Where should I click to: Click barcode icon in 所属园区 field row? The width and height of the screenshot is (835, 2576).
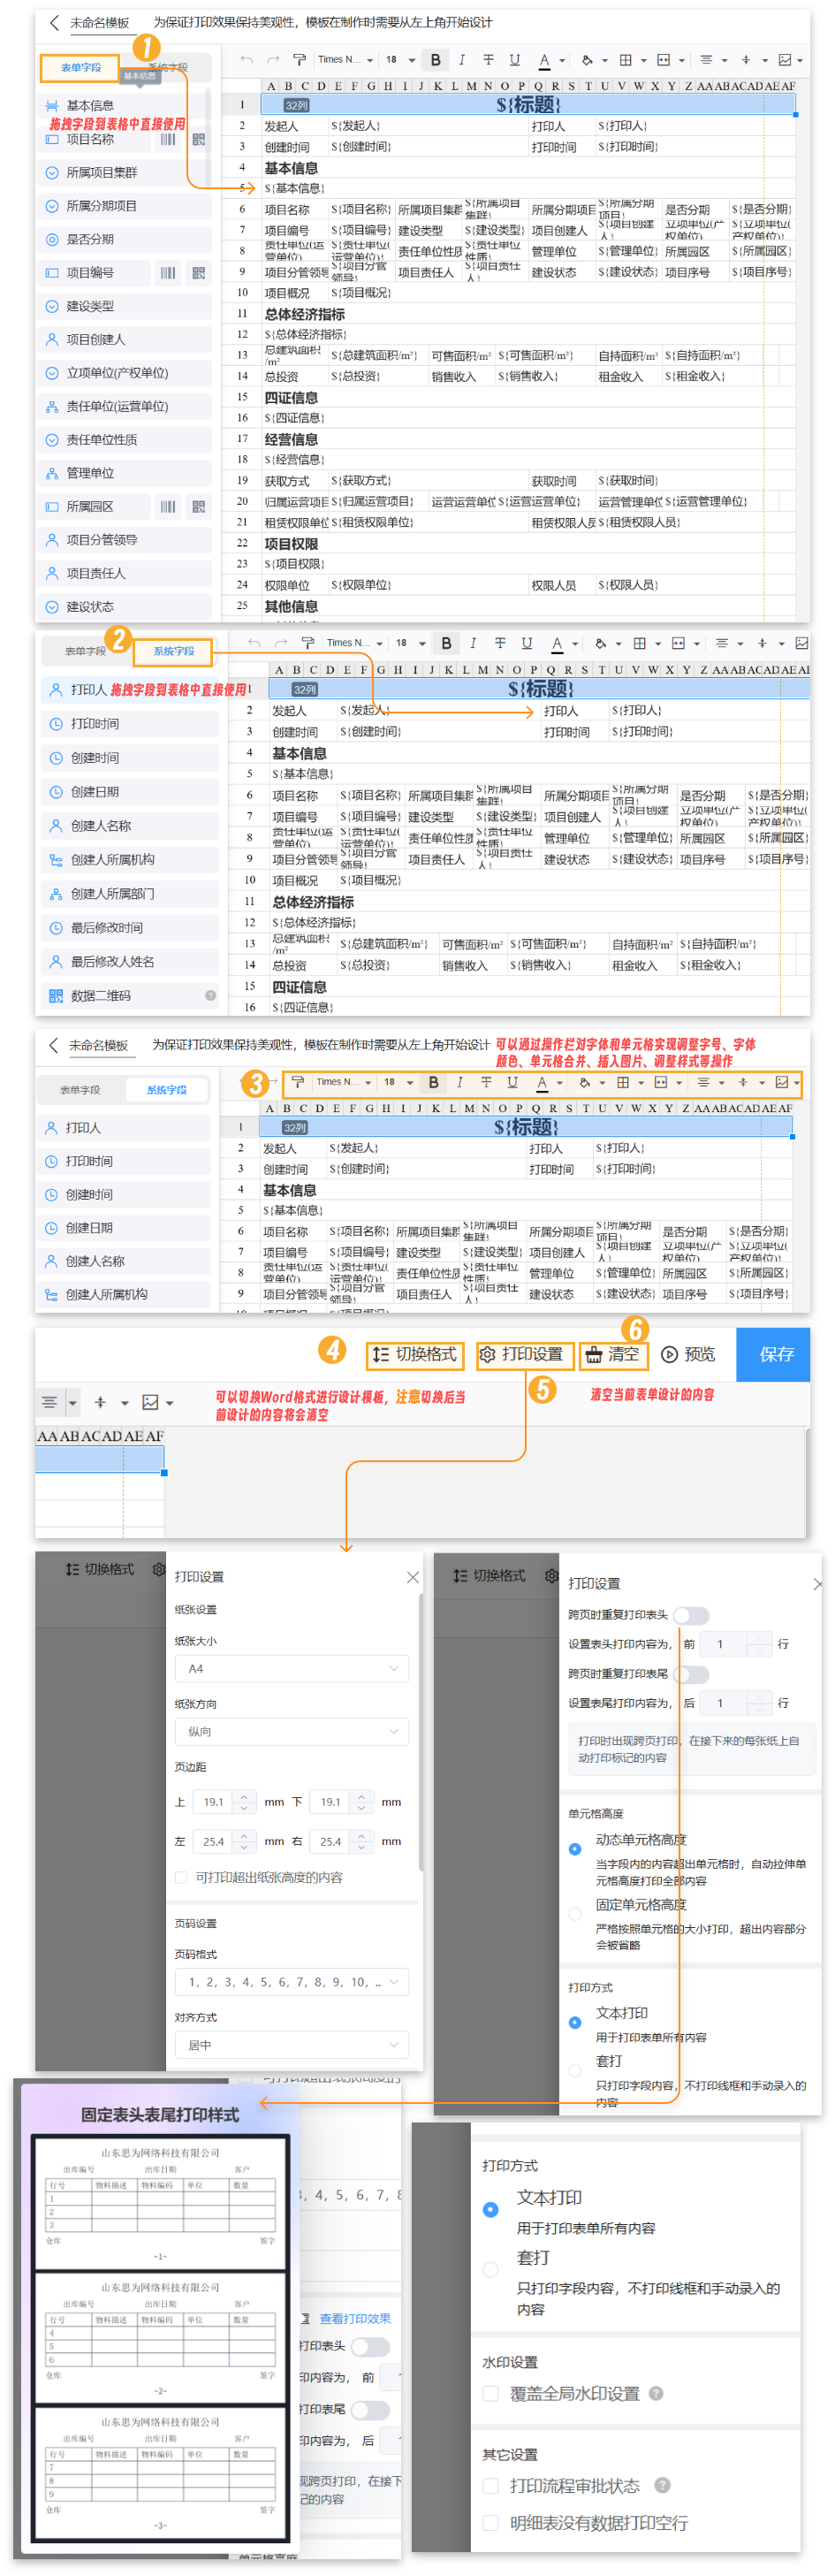point(167,506)
